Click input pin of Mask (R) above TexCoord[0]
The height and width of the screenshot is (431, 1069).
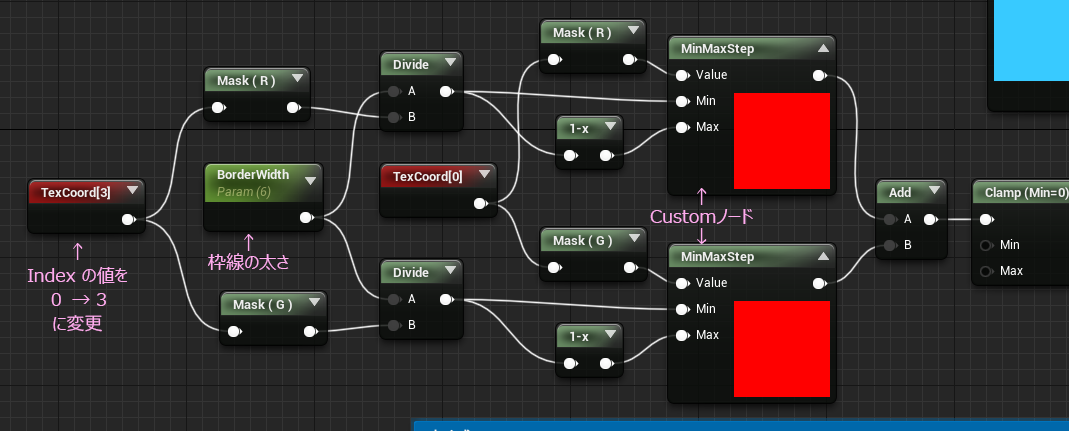[554, 60]
